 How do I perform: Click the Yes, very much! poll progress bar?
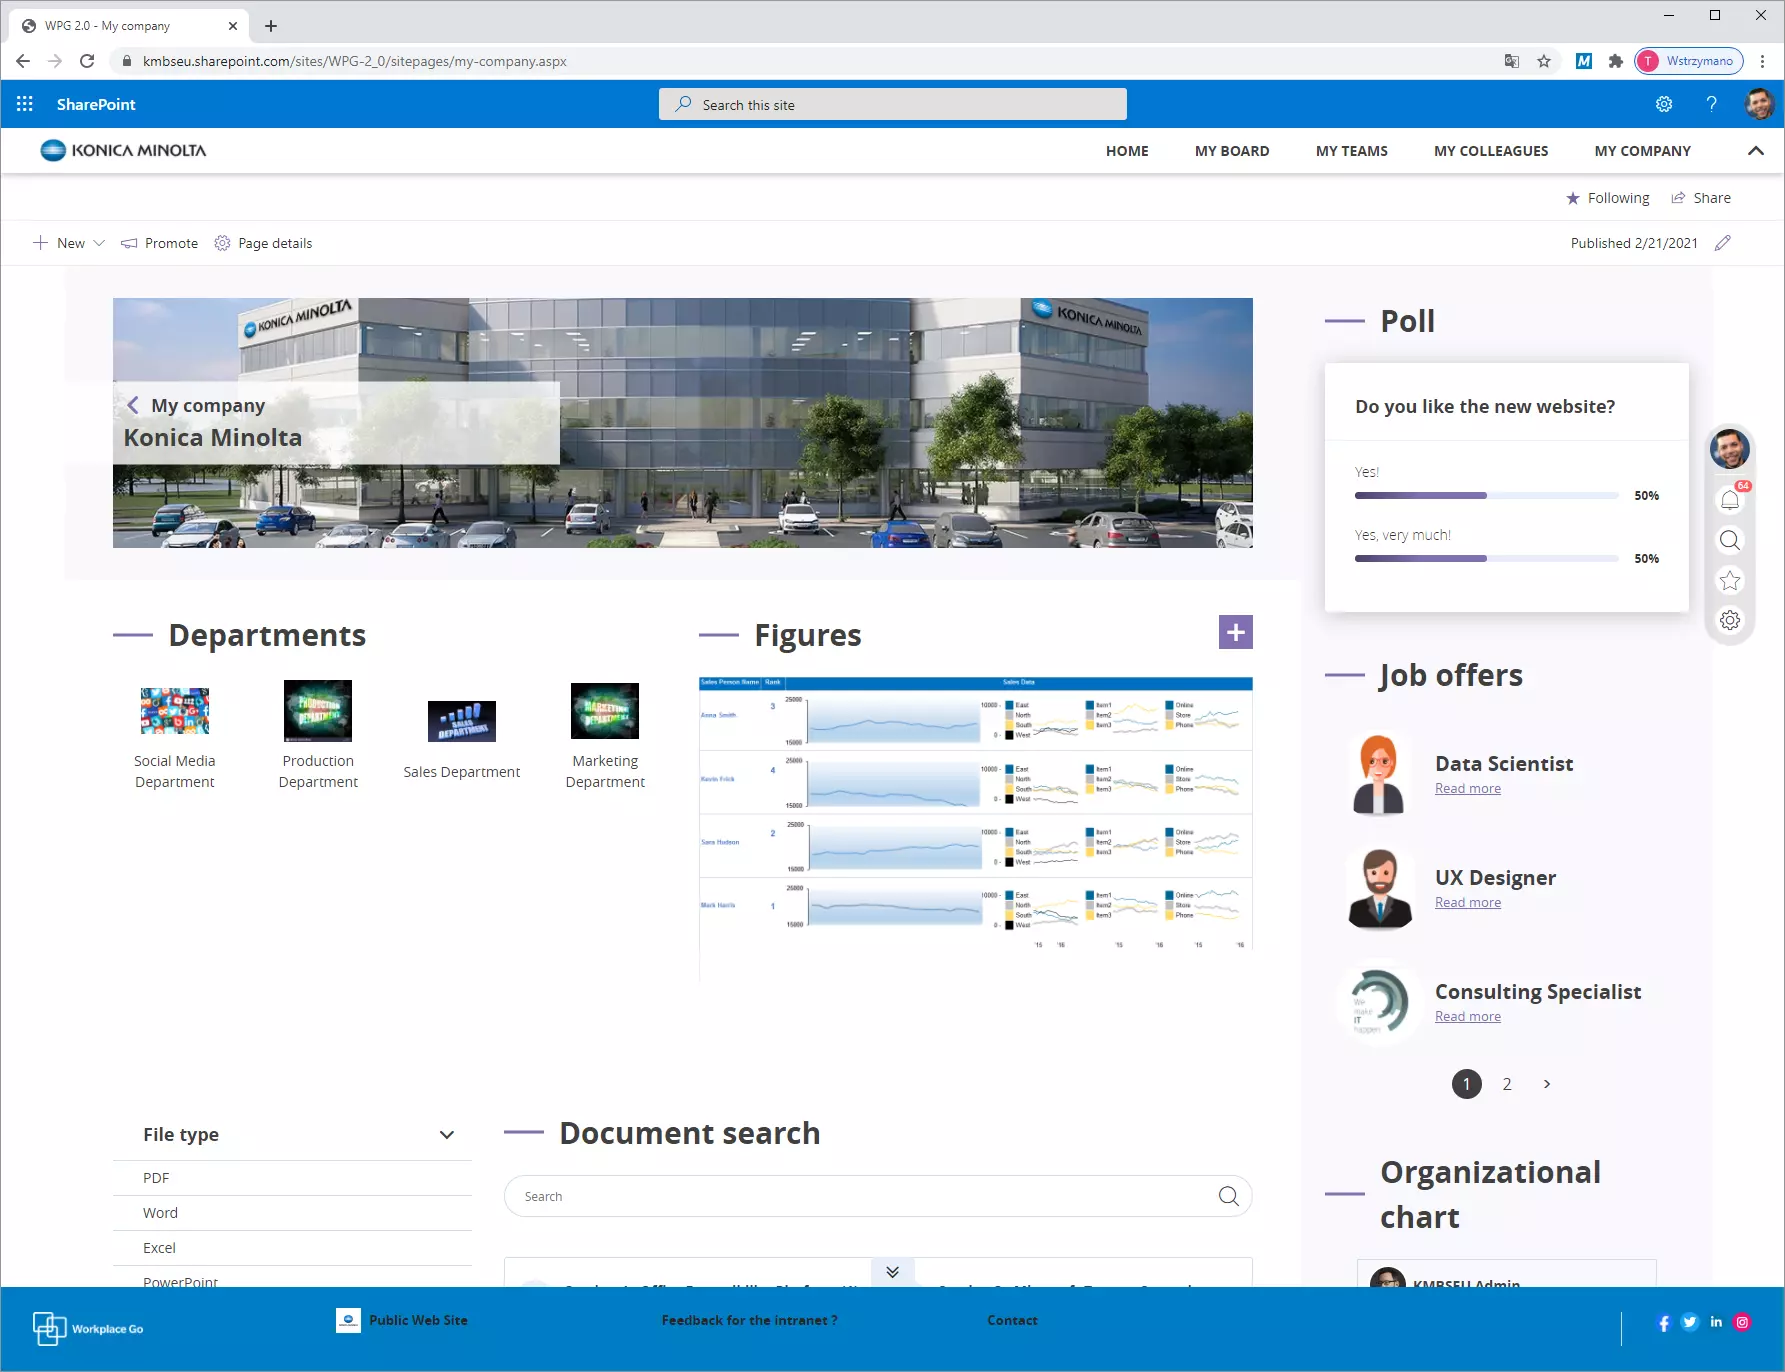(1487, 559)
